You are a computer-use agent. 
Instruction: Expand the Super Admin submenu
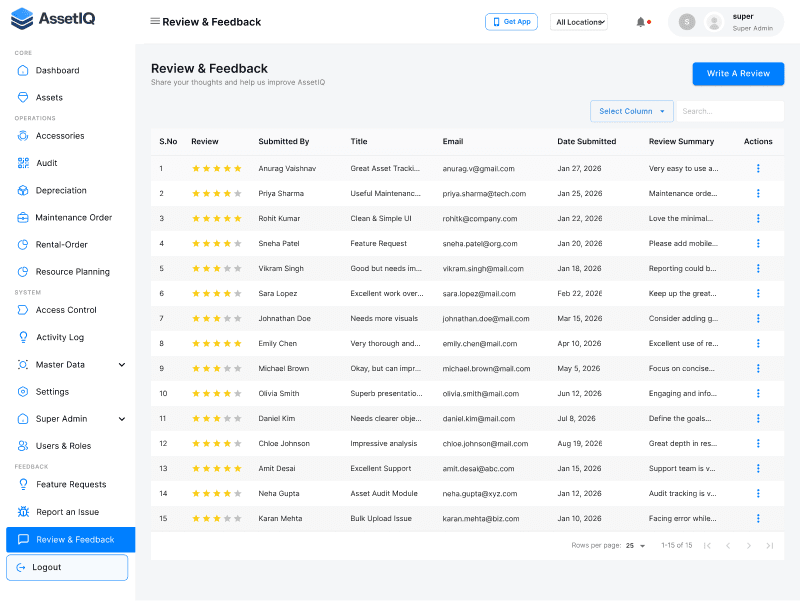122,419
